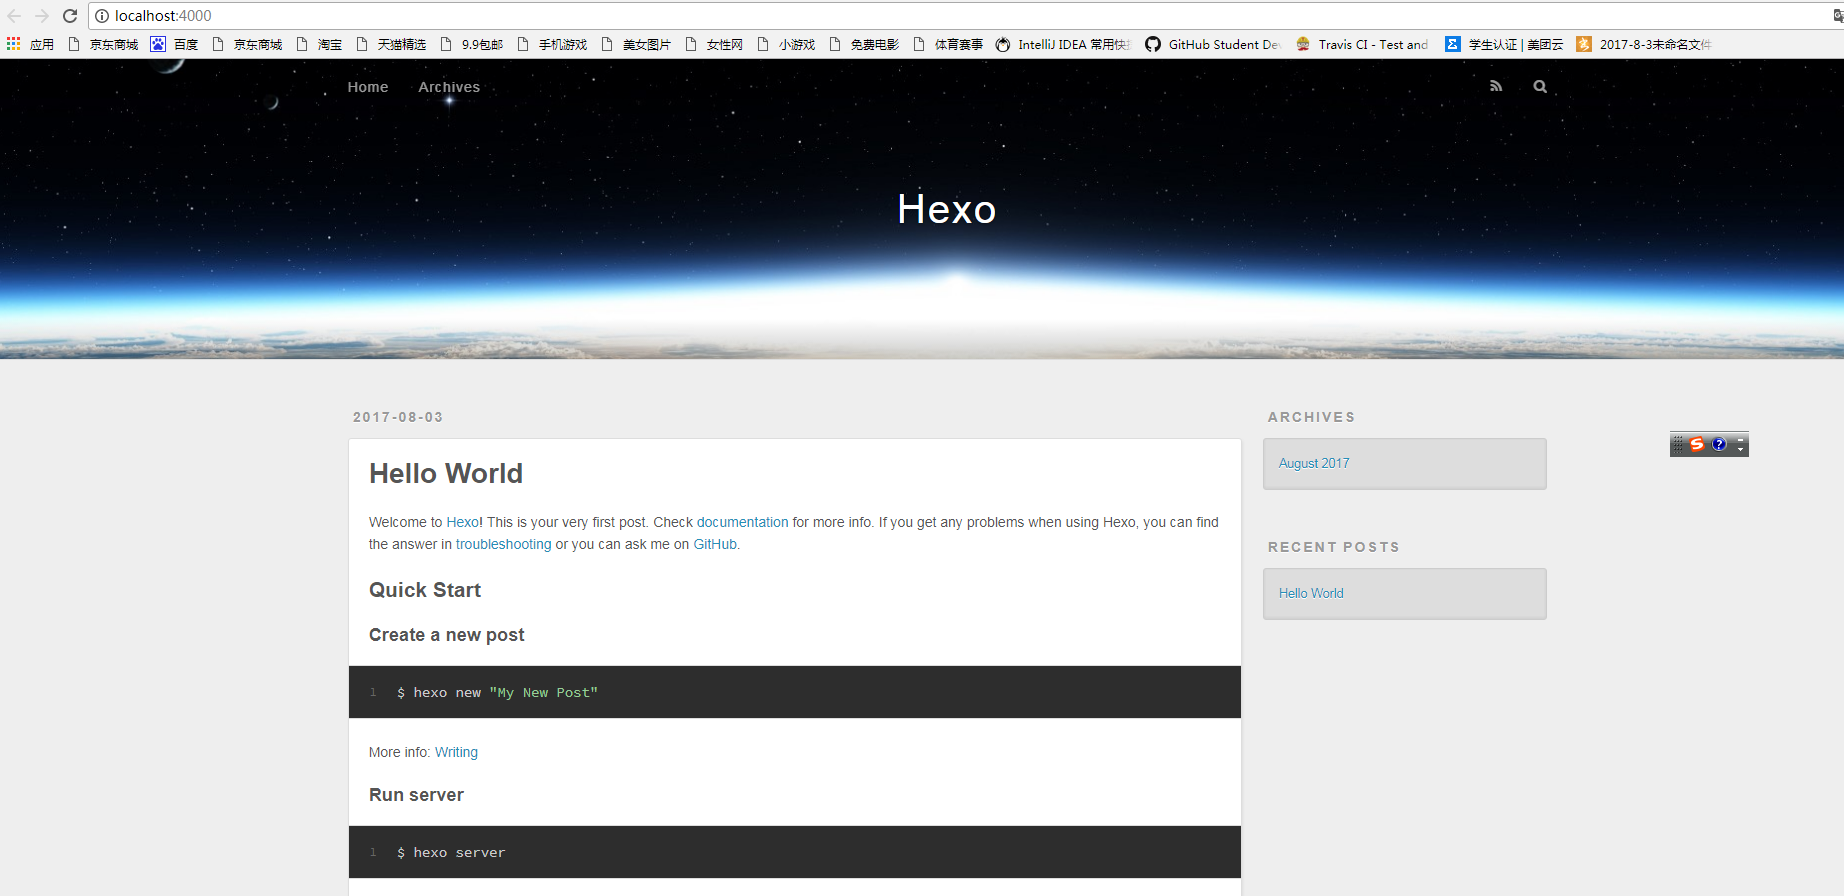This screenshot has height=896, width=1844.
Task: Open the GitHub Student Dev bookmark icon
Action: point(1153,44)
